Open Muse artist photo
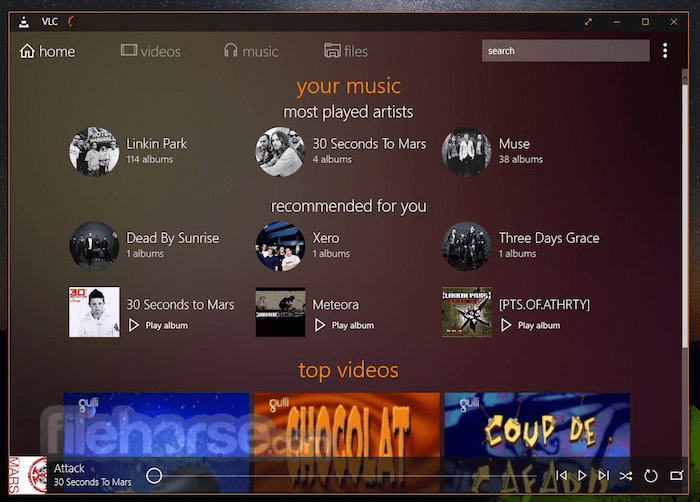Viewport: 700px width, 502px height. [x=467, y=151]
